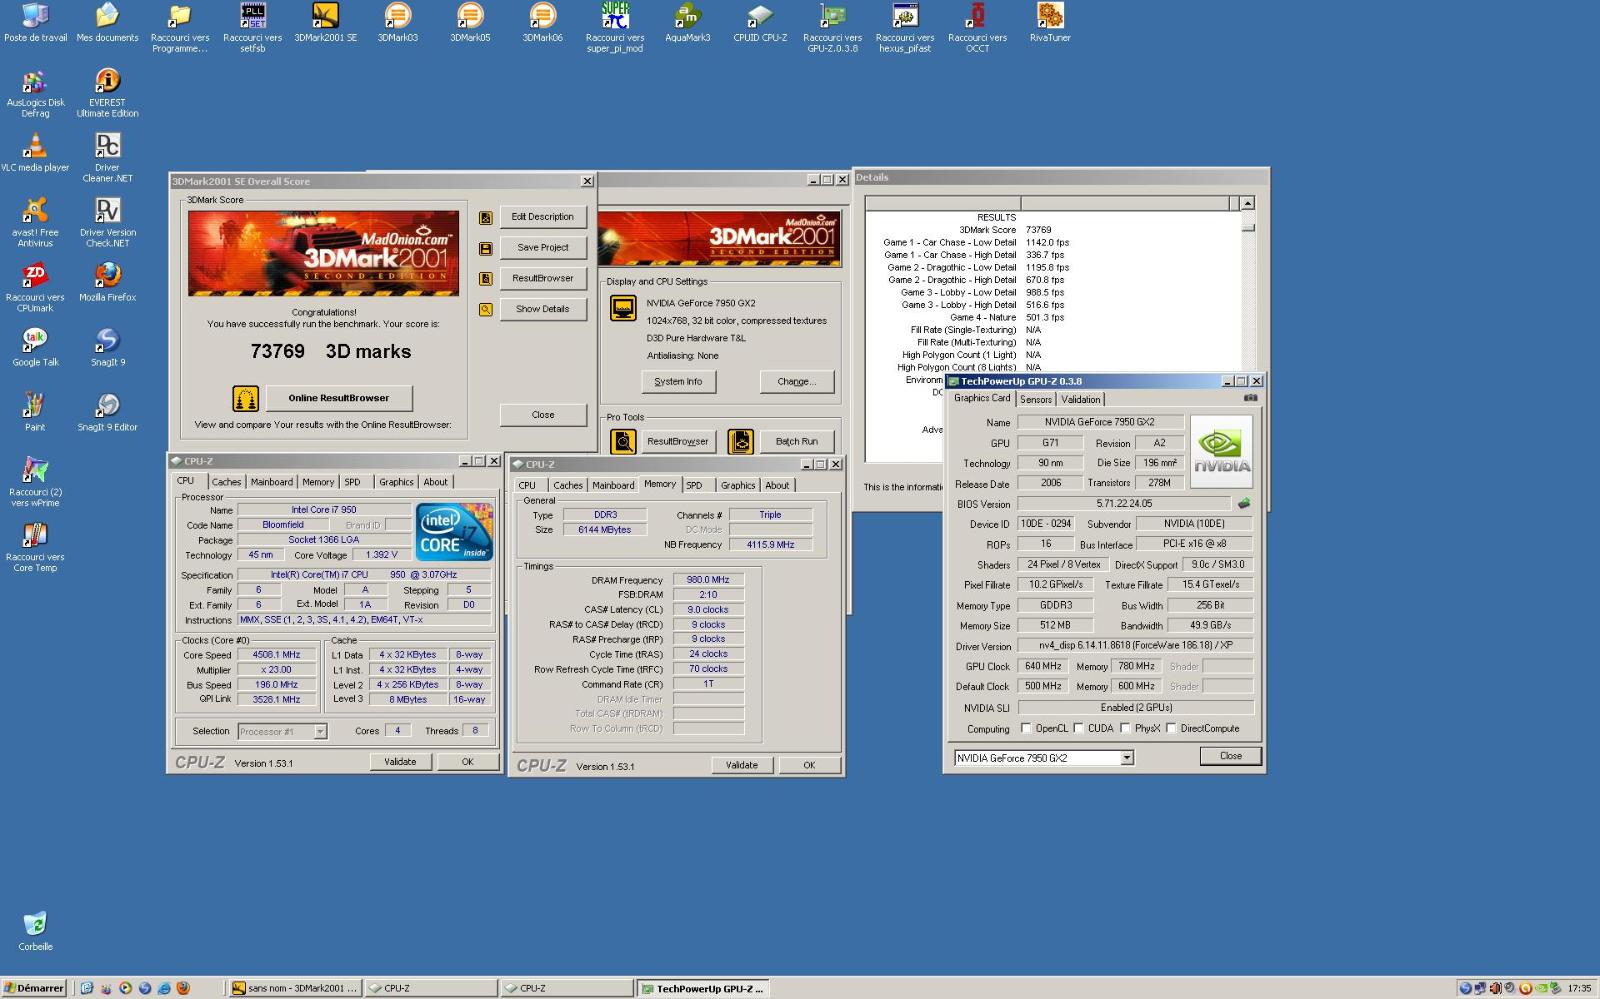Toggle the DirectCompute checkbox in GPU-Z
This screenshot has width=1600, height=999.
(1171, 729)
